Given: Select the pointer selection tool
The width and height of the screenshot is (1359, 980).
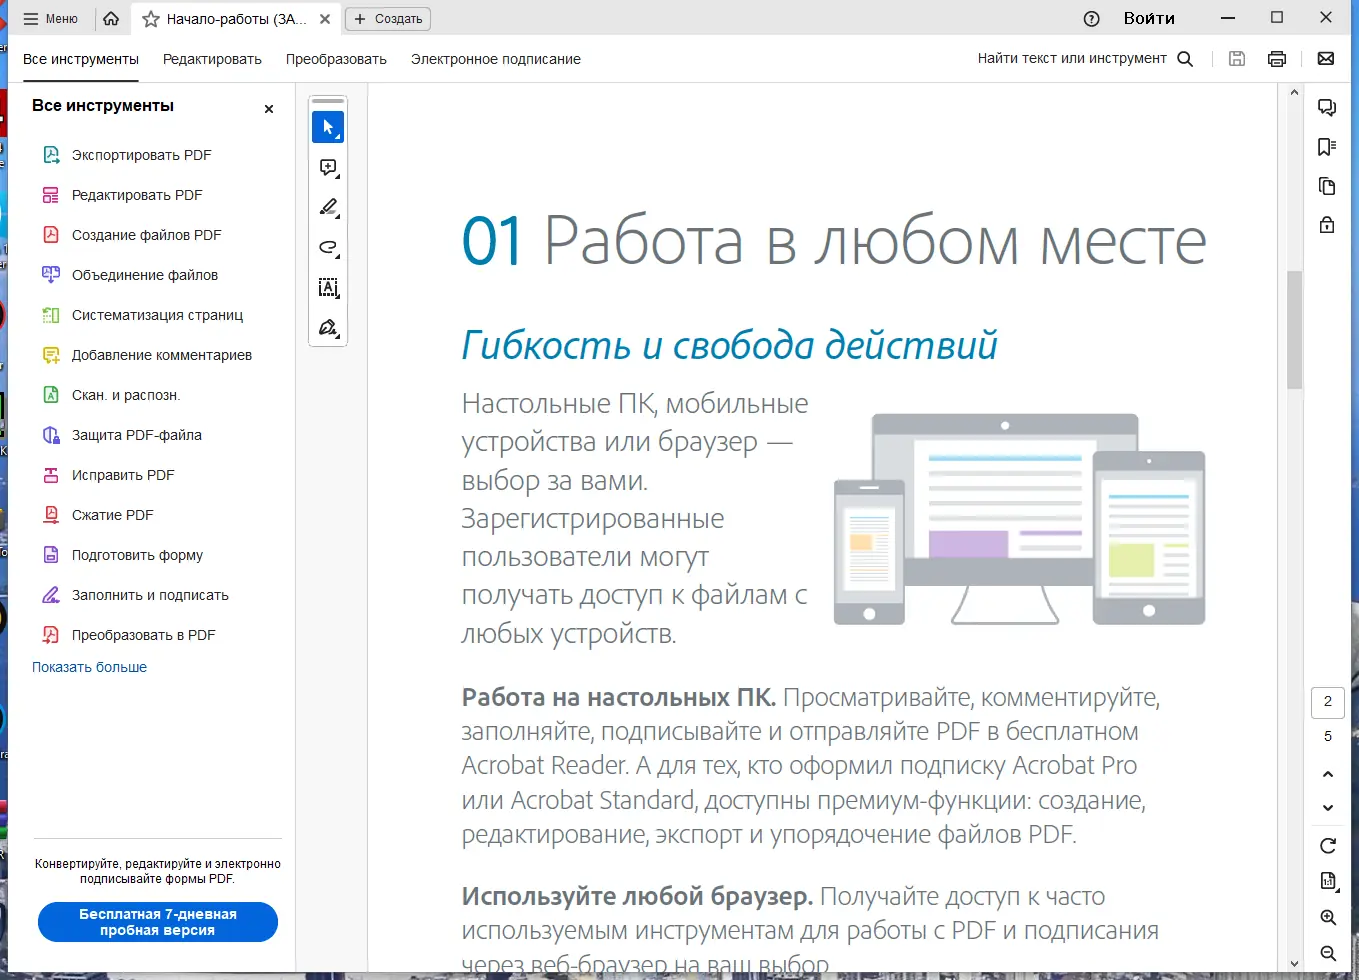Looking at the screenshot, I should [x=328, y=127].
